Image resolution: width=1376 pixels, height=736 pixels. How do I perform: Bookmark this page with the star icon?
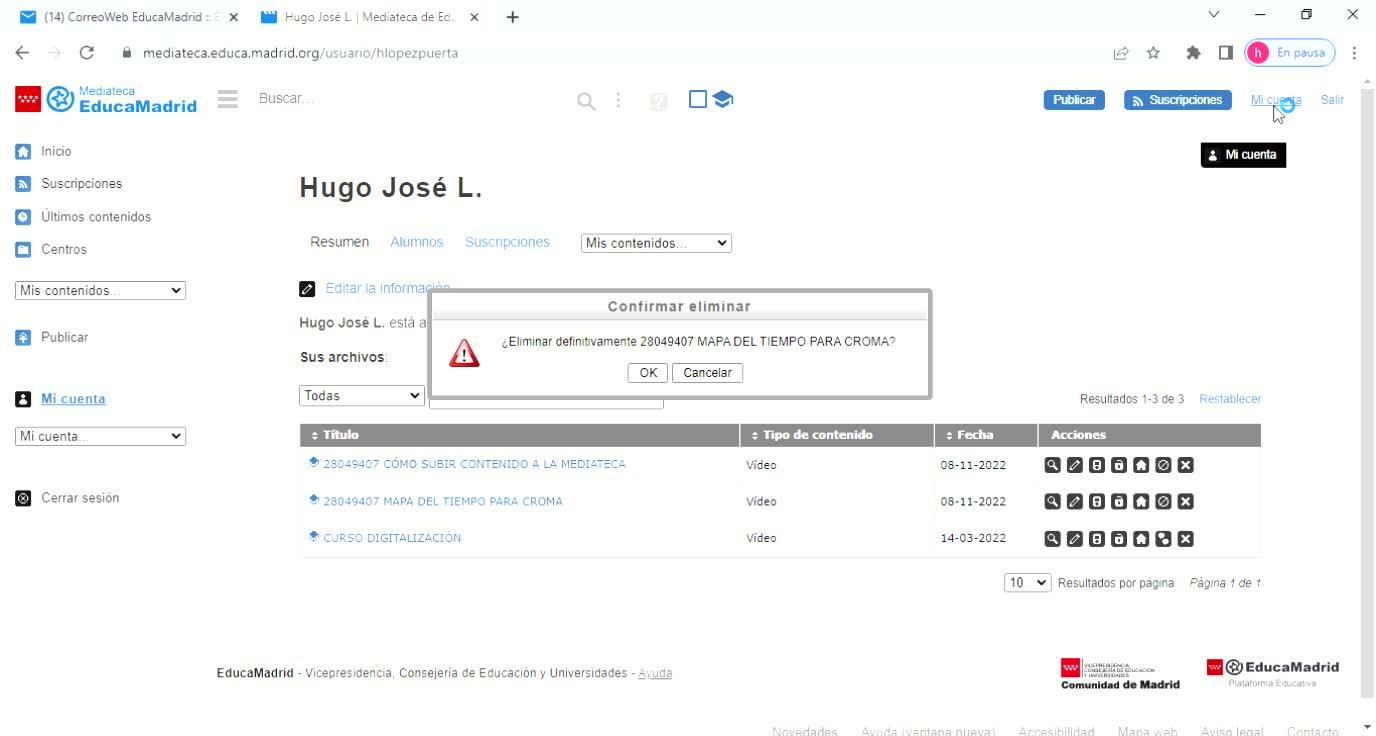tap(1153, 53)
